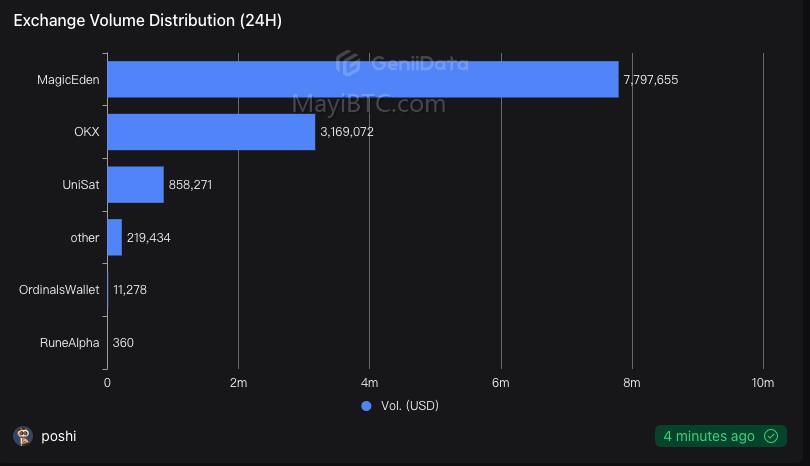Click the 3,169,072 value label
The width and height of the screenshot is (810, 466).
[x=347, y=132]
